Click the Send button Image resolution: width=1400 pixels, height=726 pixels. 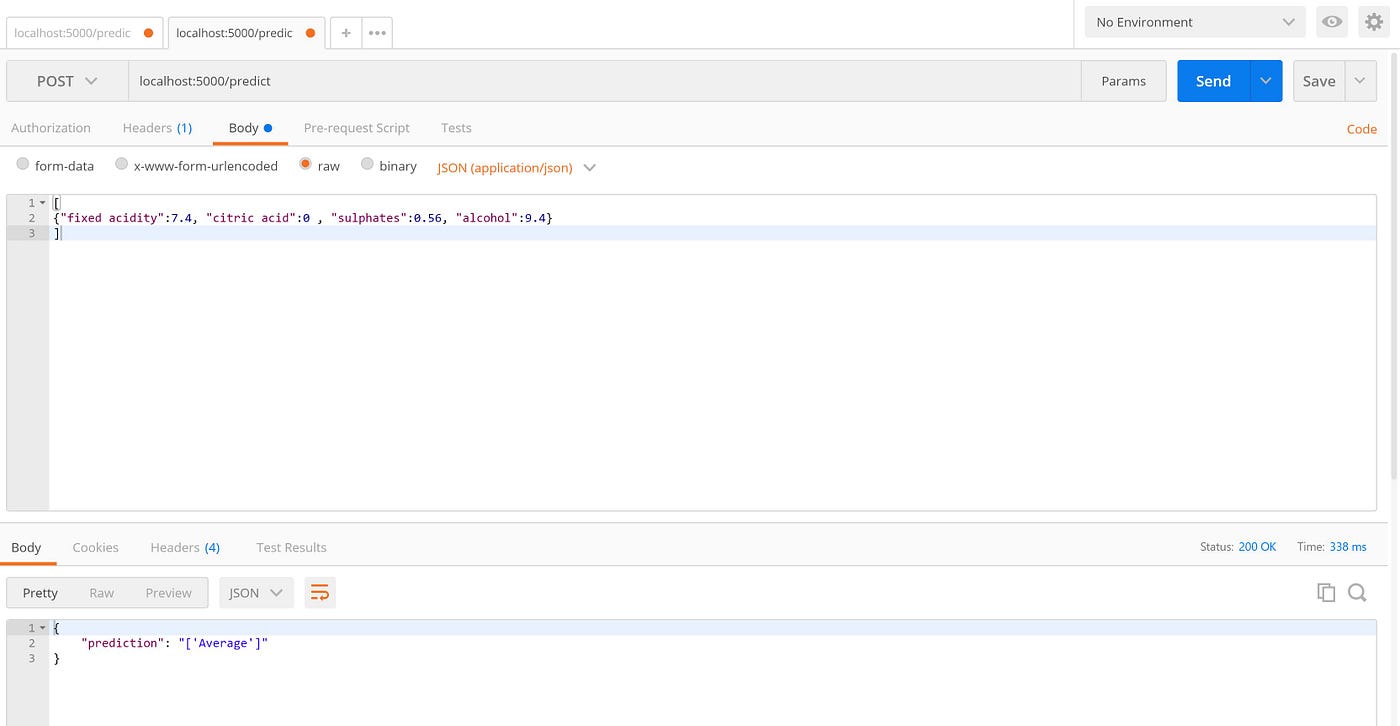pyautogui.click(x=1212, y=81)
